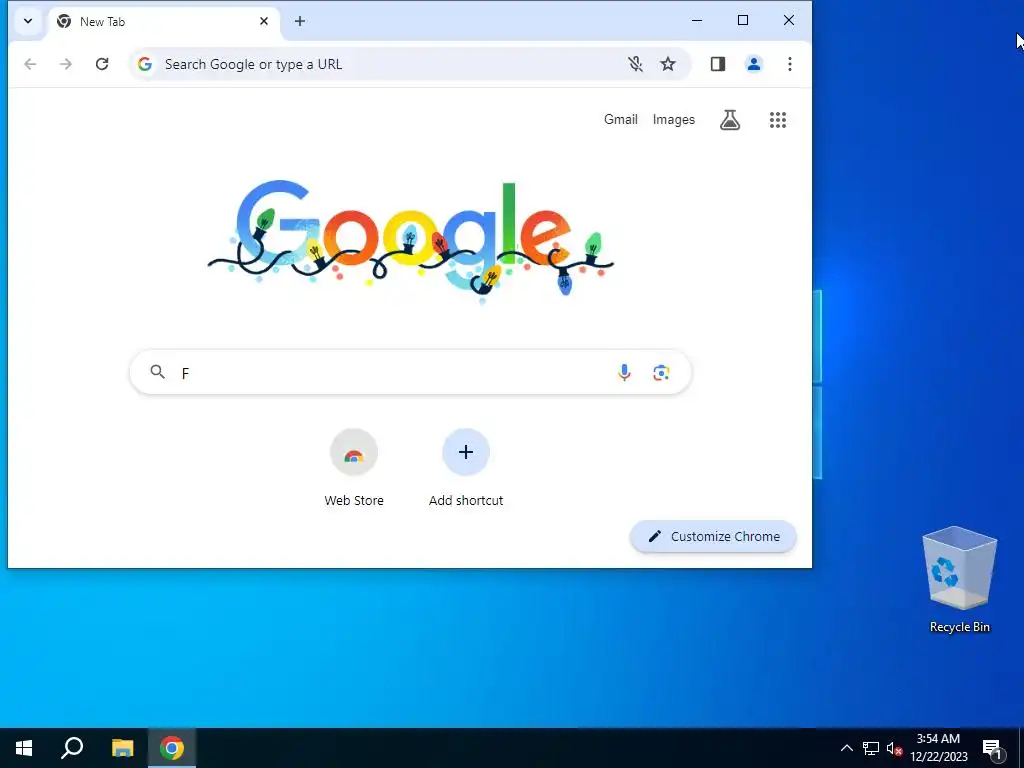Select the New Tab tab
1024x768 pixels.
coord(163,22)
